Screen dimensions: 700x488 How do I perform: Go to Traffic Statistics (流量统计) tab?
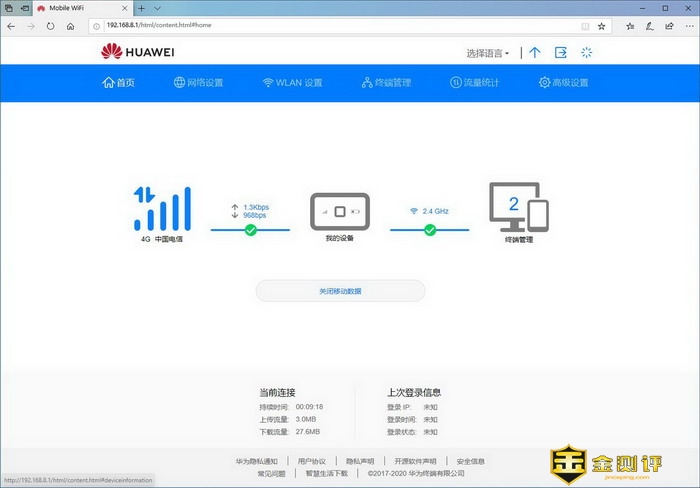[474, 82]
